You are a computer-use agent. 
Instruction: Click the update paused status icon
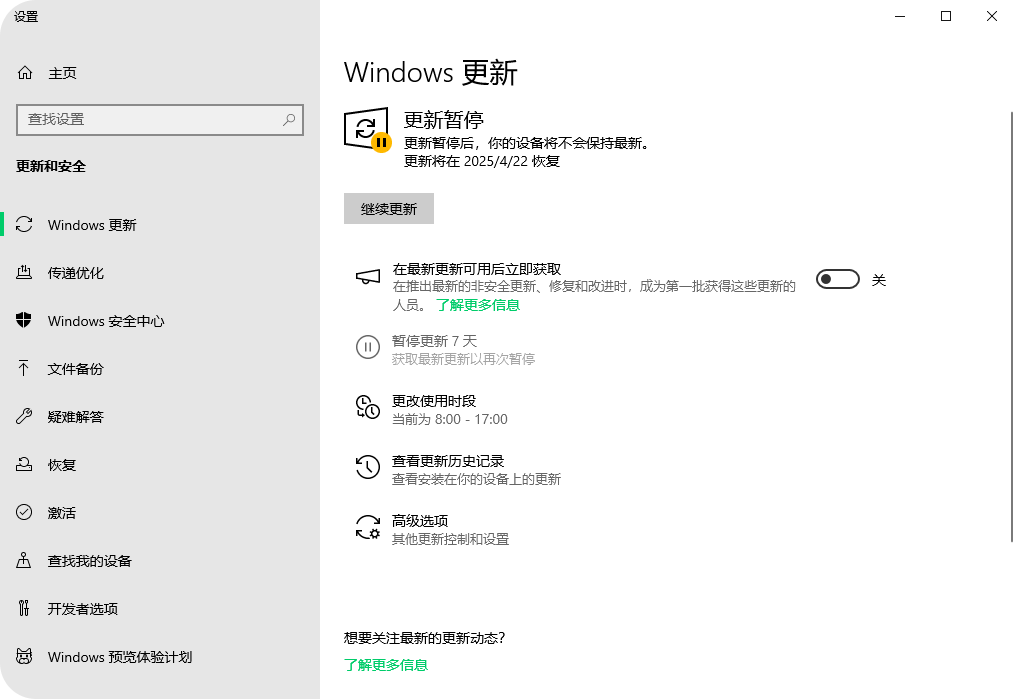click(x=367, y=129)
